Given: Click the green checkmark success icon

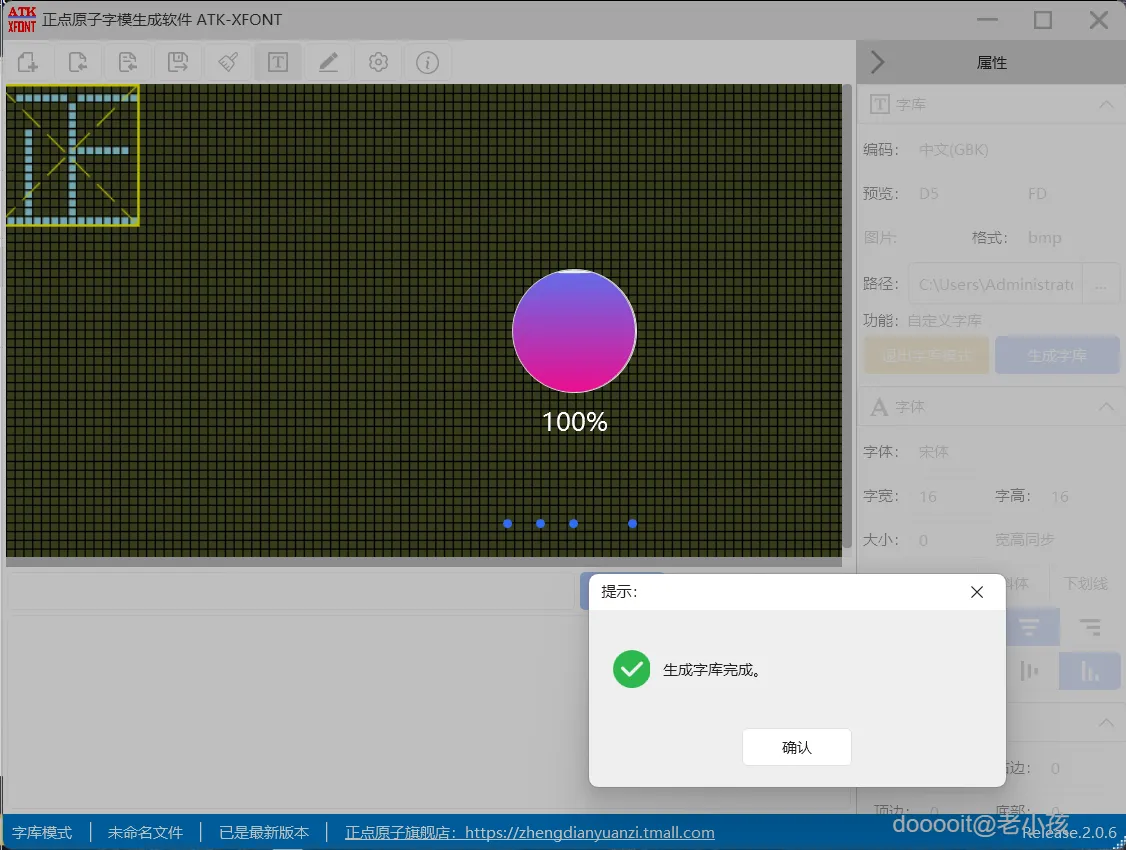Looking at the screenshot, I should (x=632, y=669).
